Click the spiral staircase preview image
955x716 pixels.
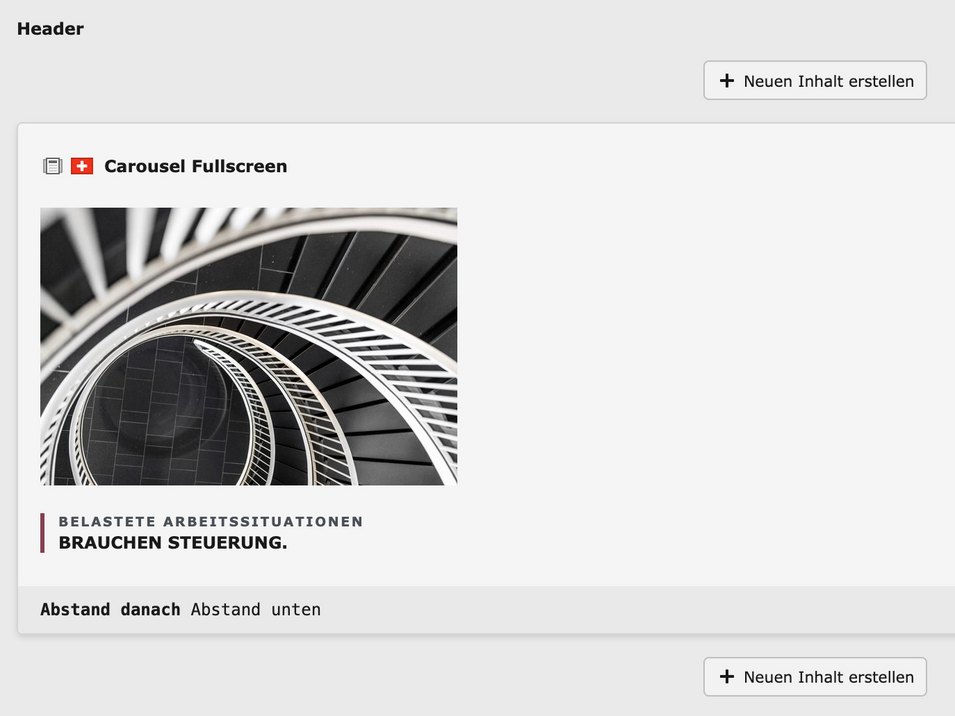248,346
